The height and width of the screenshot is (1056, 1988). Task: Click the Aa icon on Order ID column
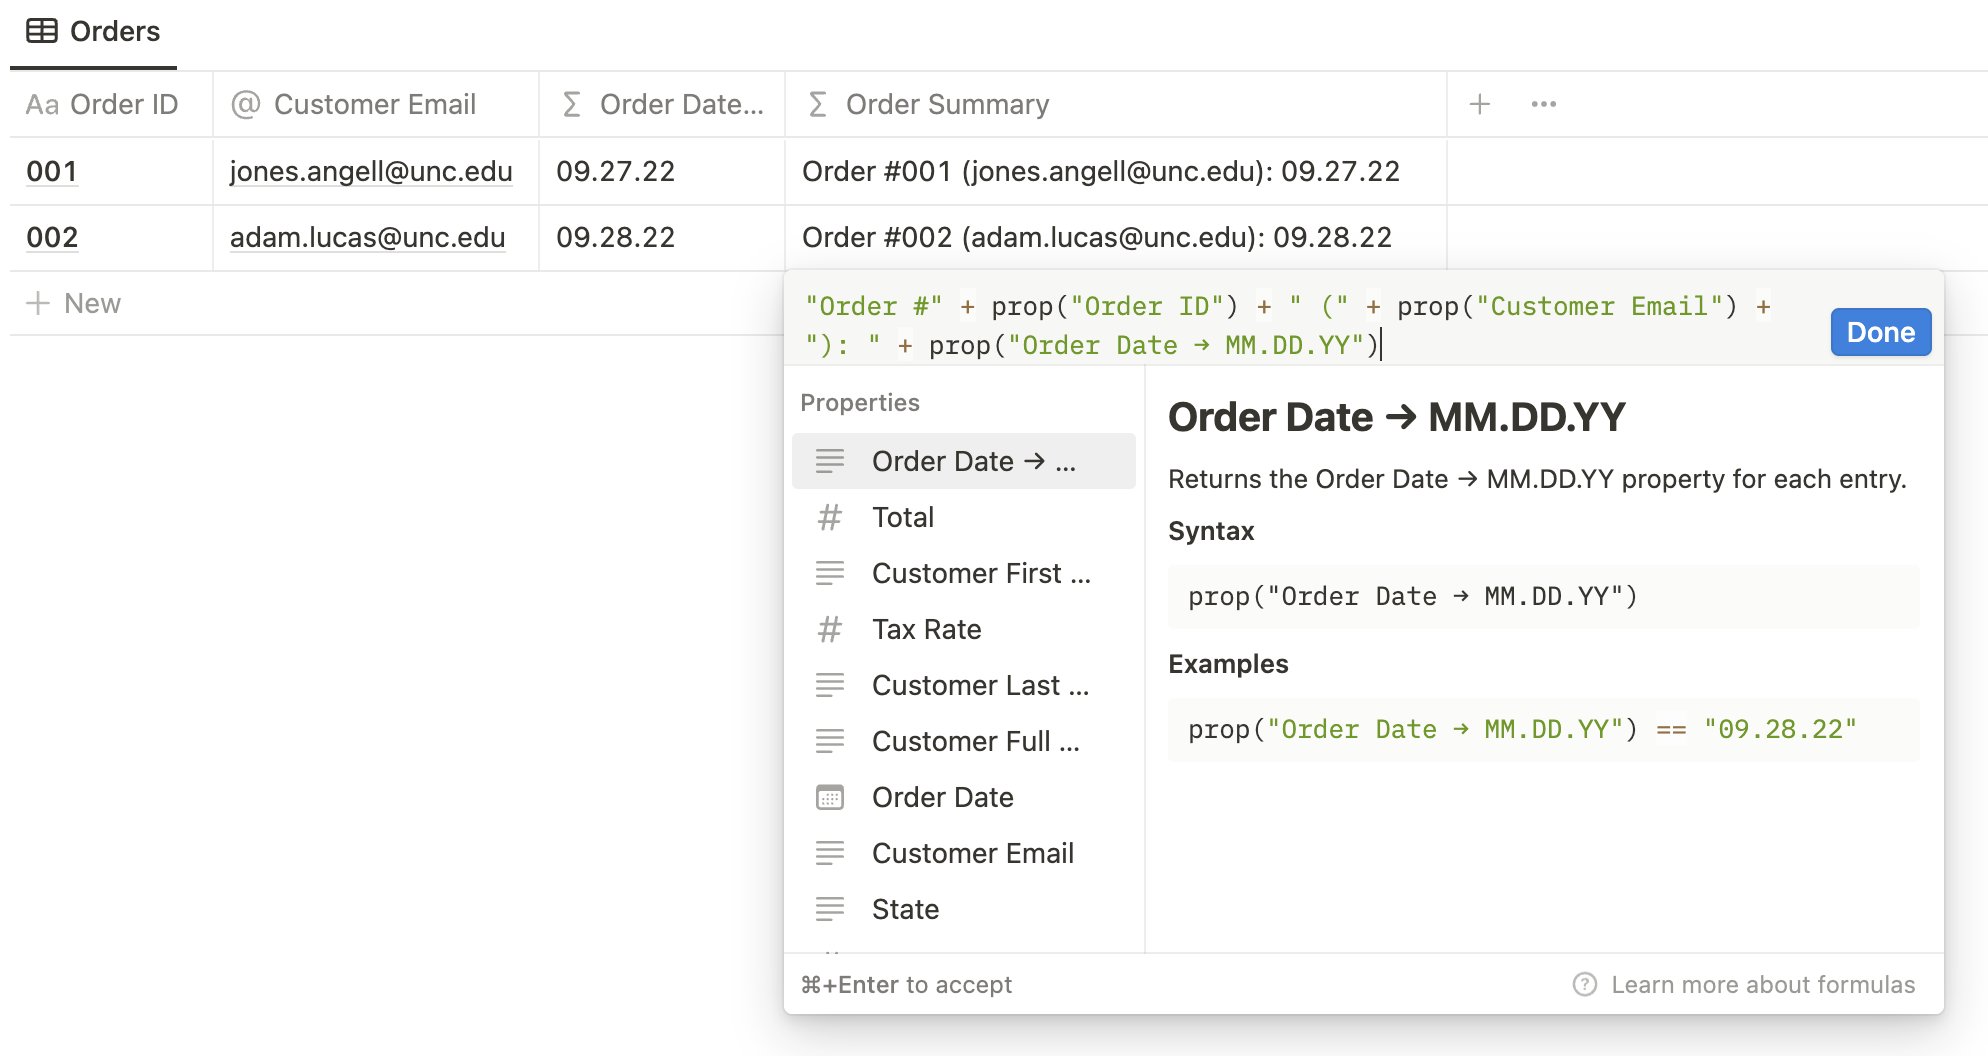click(x=44, y=103)
